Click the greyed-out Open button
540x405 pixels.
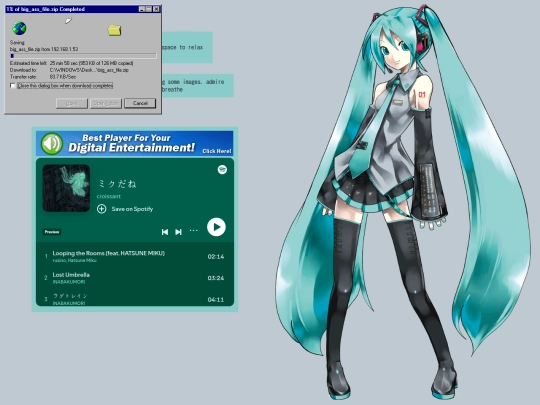(72, 103)
